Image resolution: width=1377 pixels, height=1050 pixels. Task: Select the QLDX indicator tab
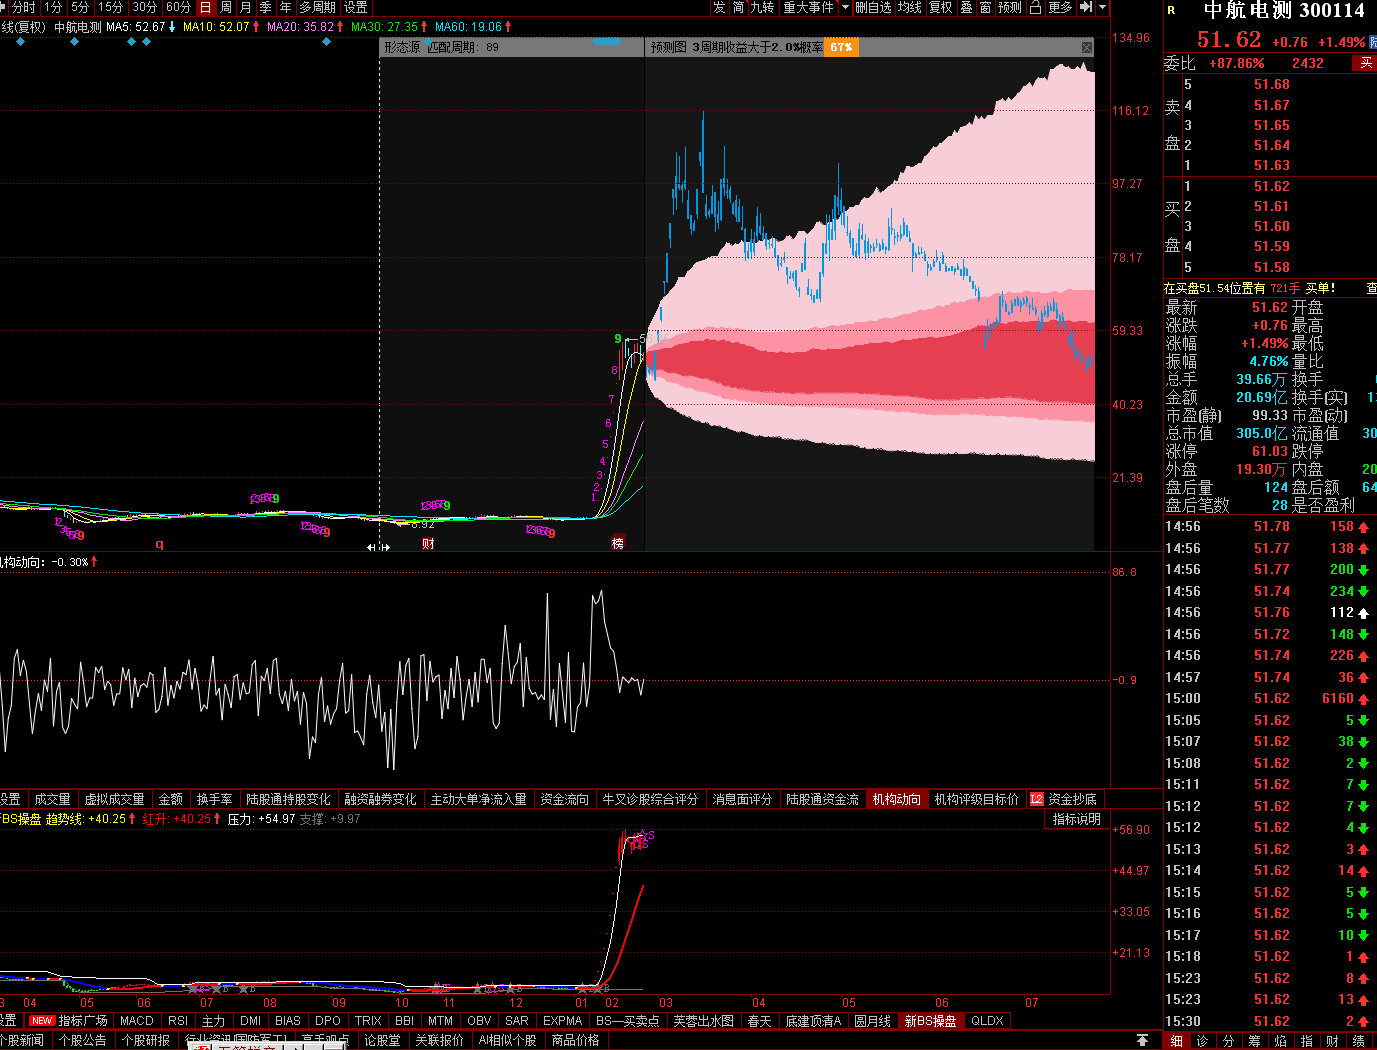(x=987, y=1021)
